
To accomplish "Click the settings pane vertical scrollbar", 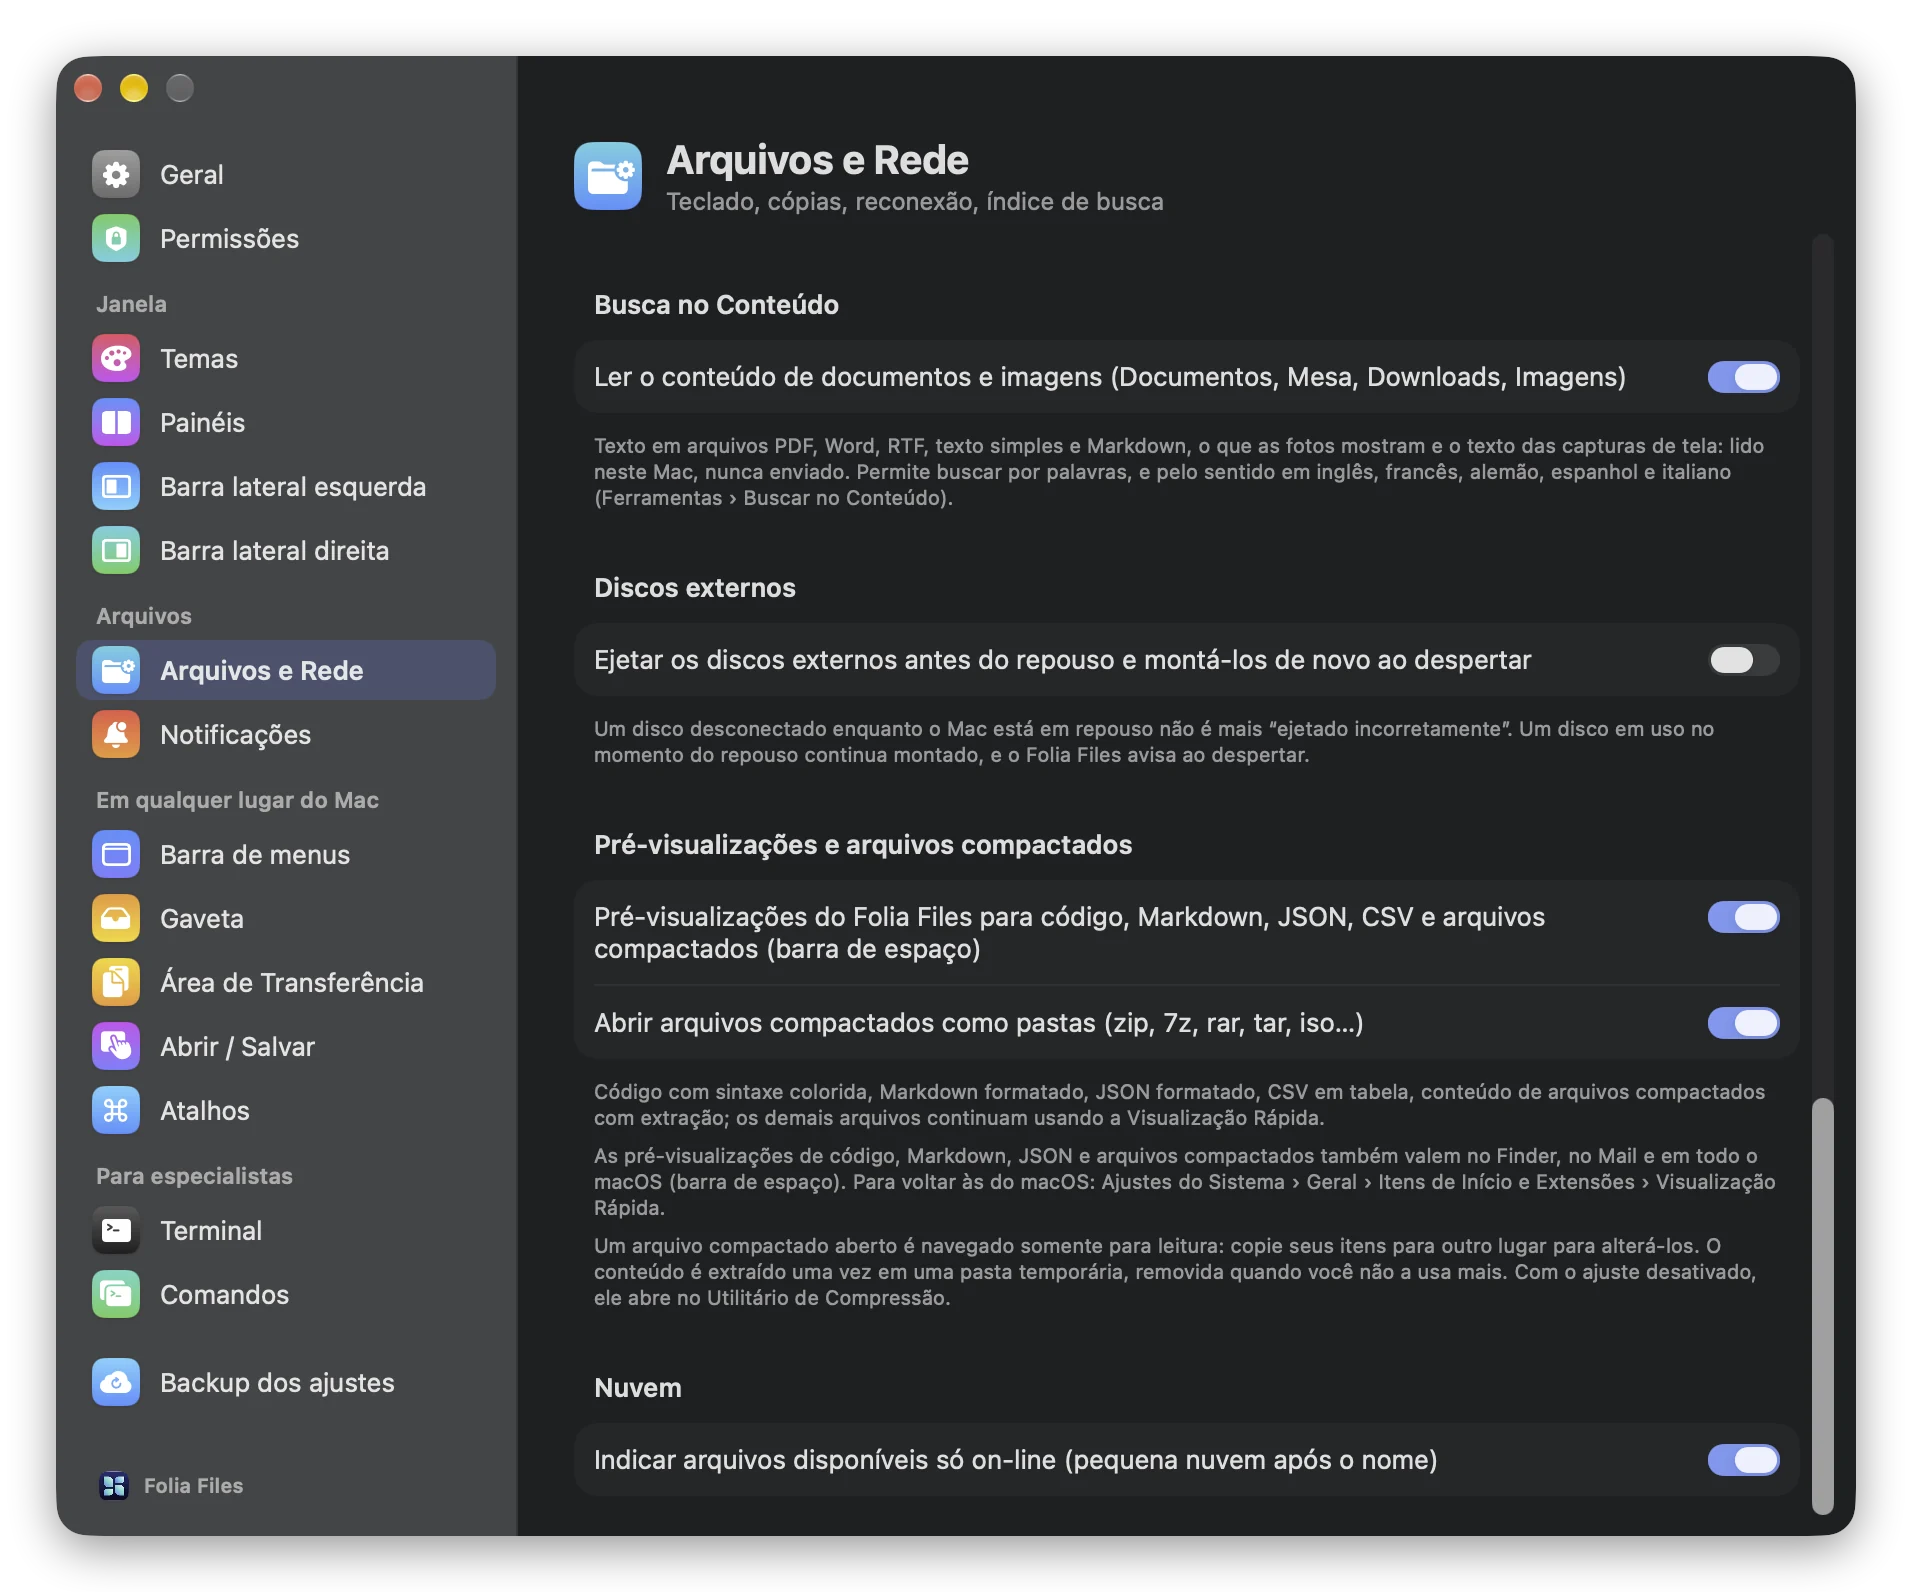I will point(1823,1305).
